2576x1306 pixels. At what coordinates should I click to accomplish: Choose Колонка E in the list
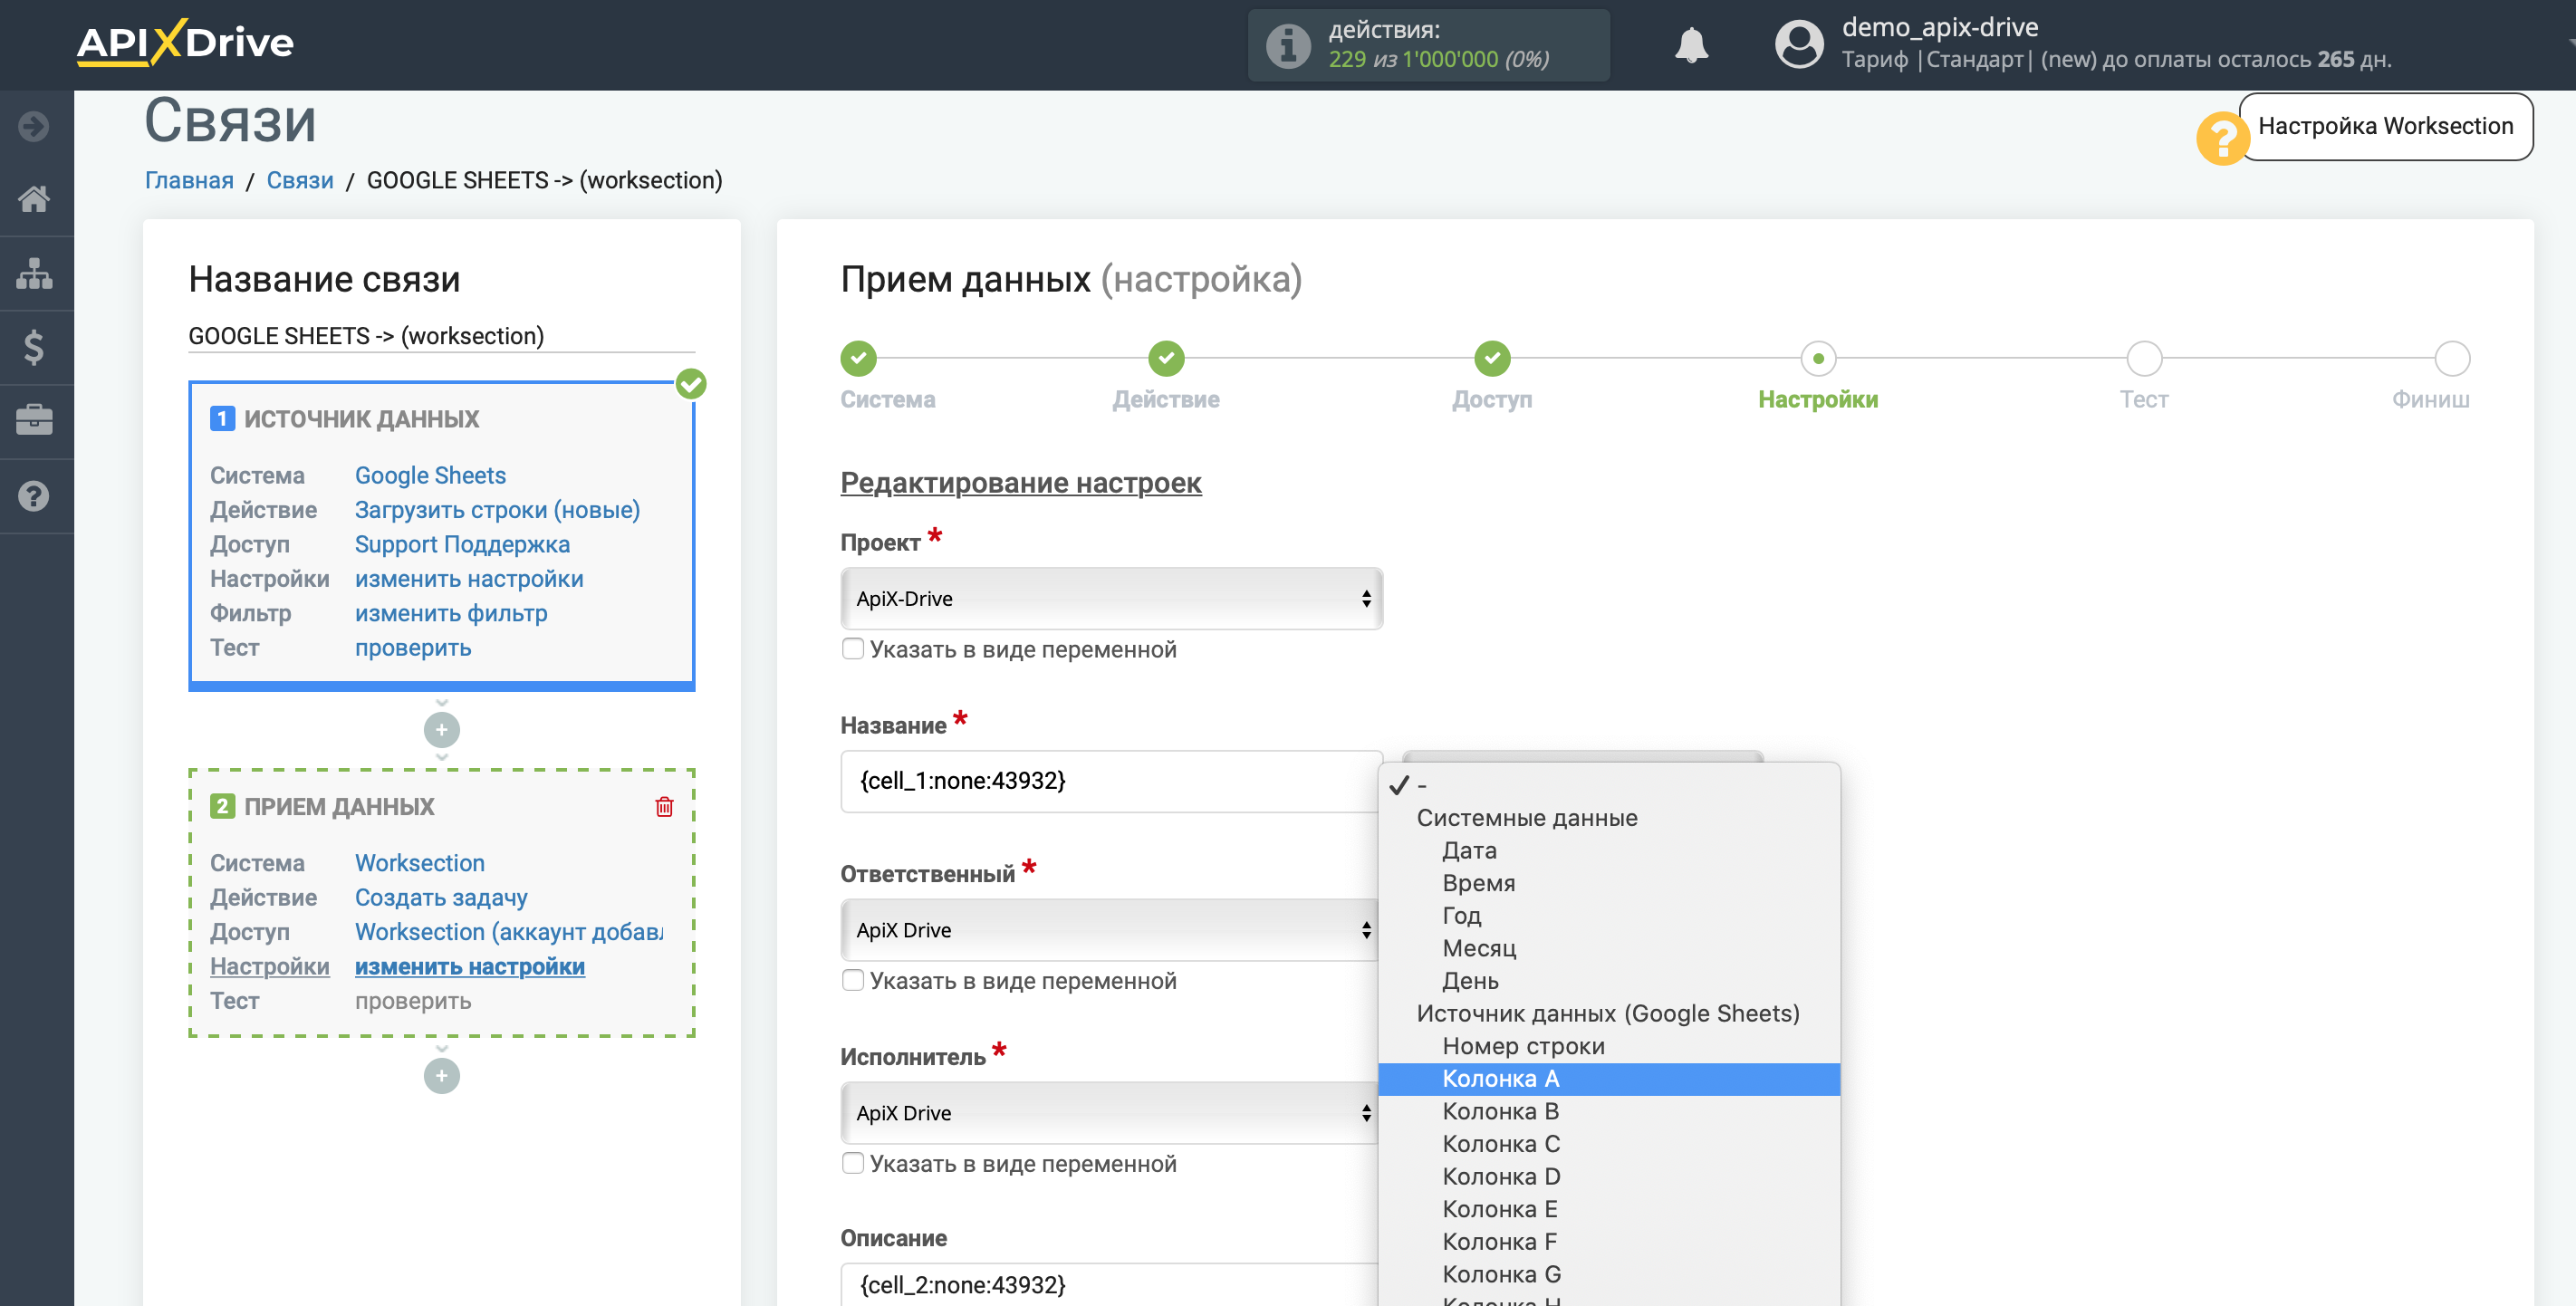[x=1609, y=1209]
